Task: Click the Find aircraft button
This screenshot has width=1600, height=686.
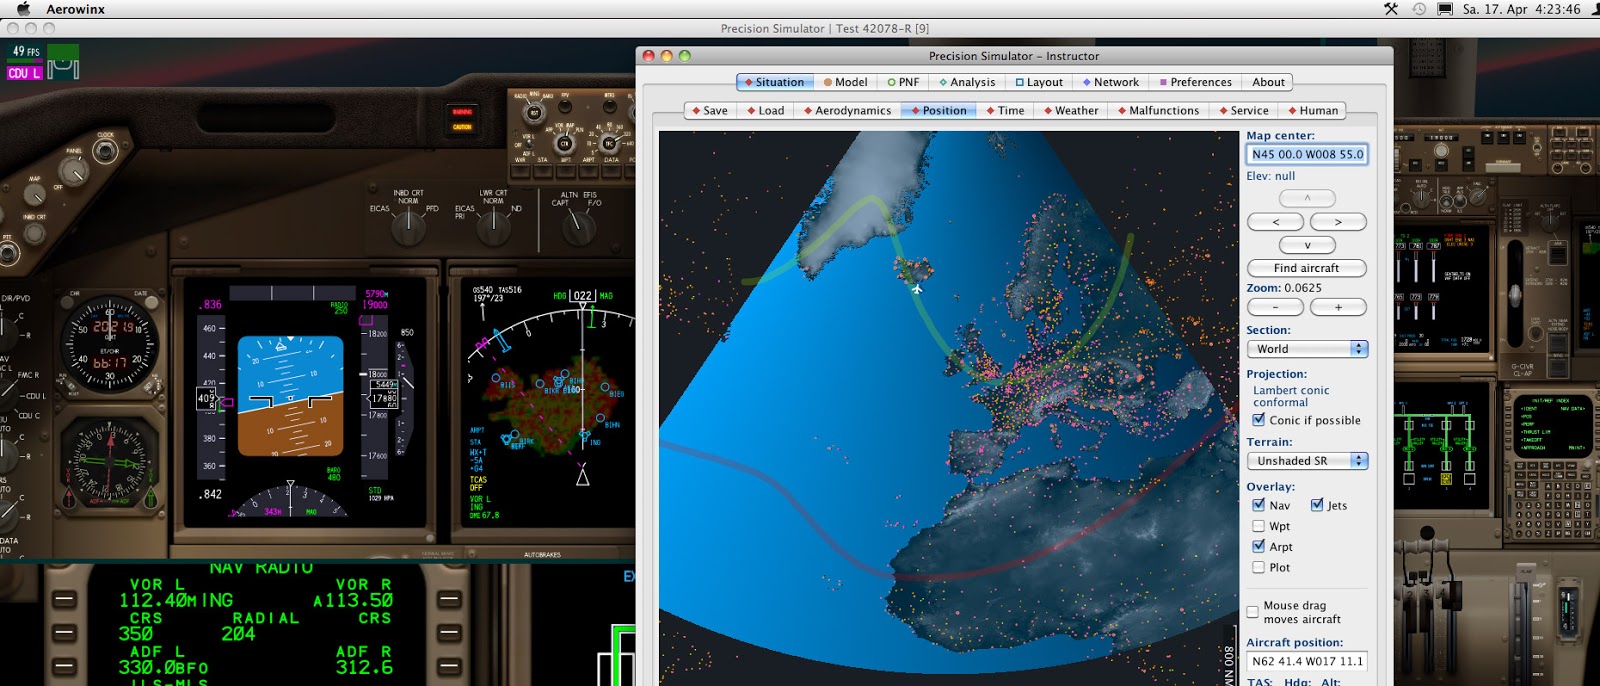Action: pos(1307,268)
